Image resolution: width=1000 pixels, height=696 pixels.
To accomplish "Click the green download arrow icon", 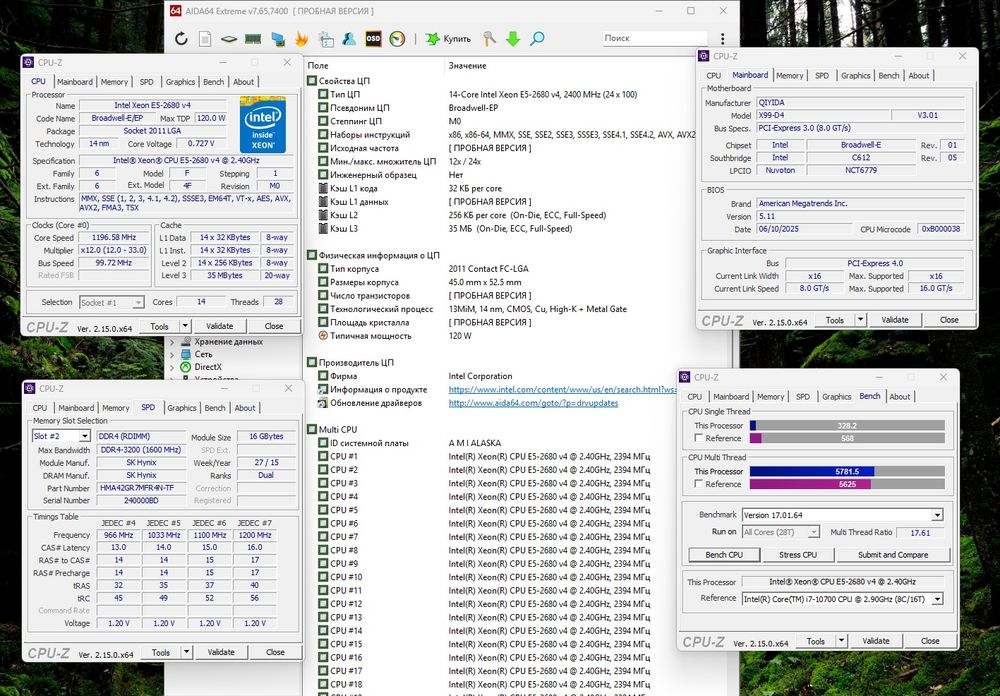I will [x=513, y=39].
